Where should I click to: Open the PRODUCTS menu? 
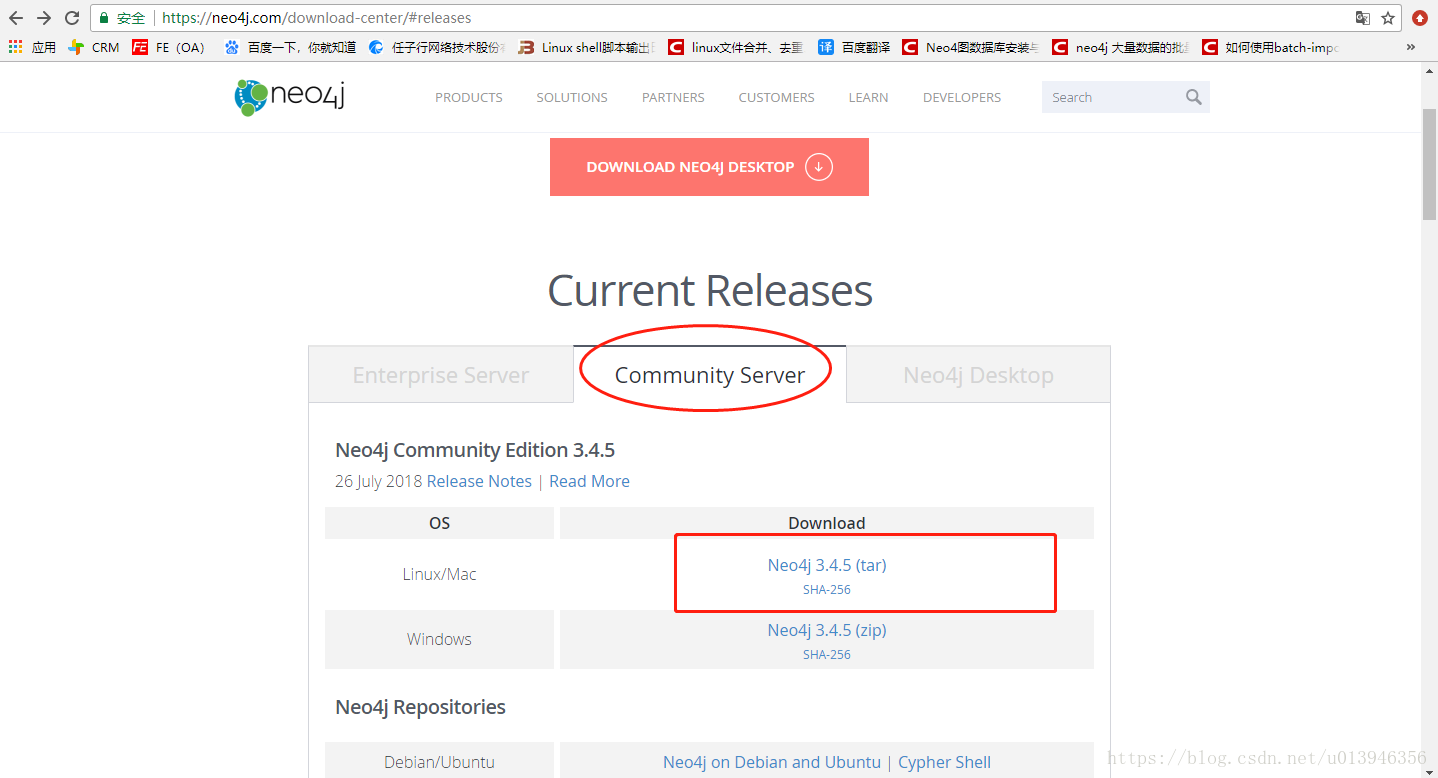pyautogui.click(x=469, y=97)
